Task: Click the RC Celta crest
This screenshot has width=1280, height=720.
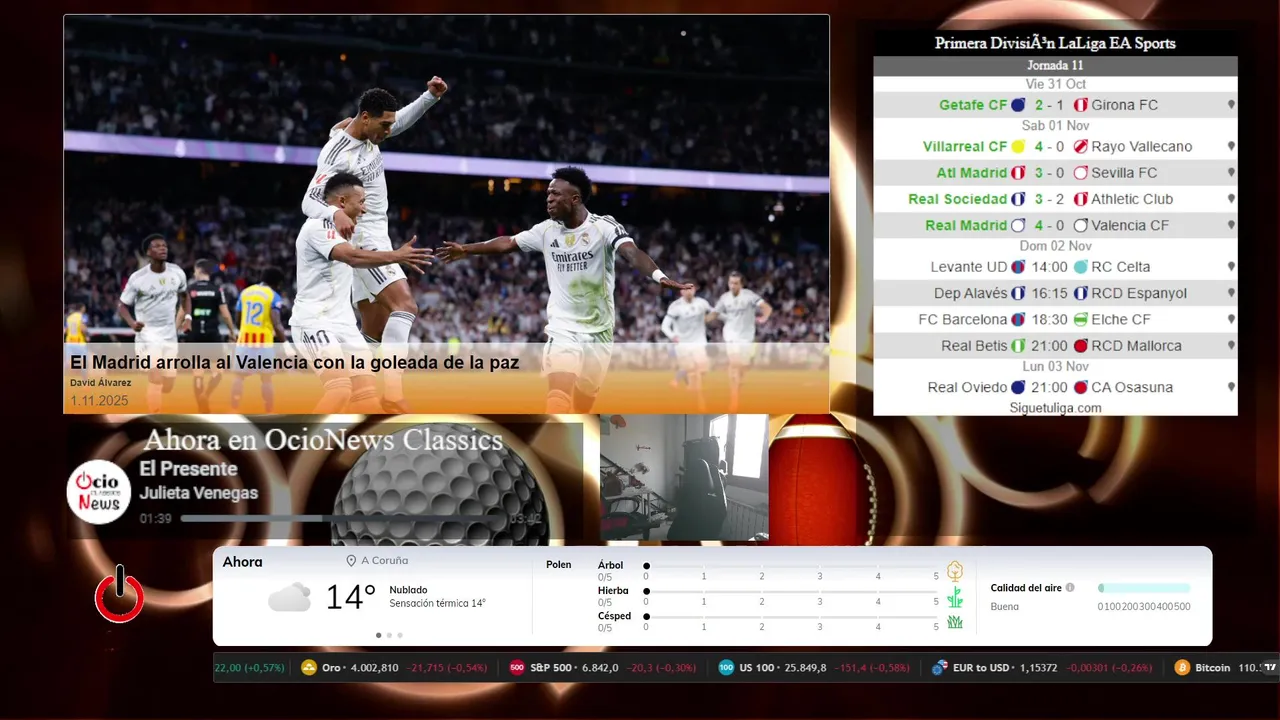Action: click(x=1080, y=267)
